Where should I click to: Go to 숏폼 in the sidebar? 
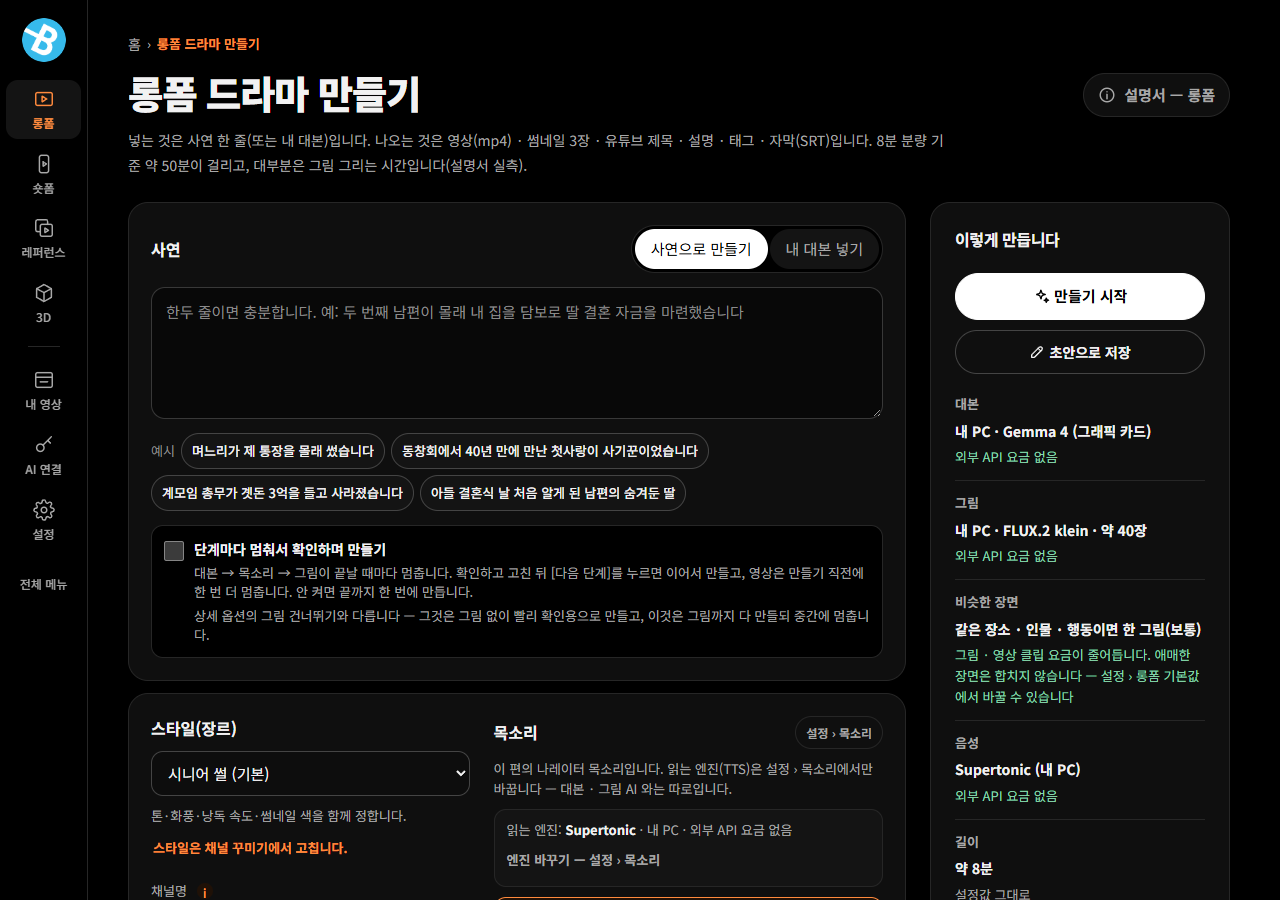pyautogui.click(x=43, y=174)
